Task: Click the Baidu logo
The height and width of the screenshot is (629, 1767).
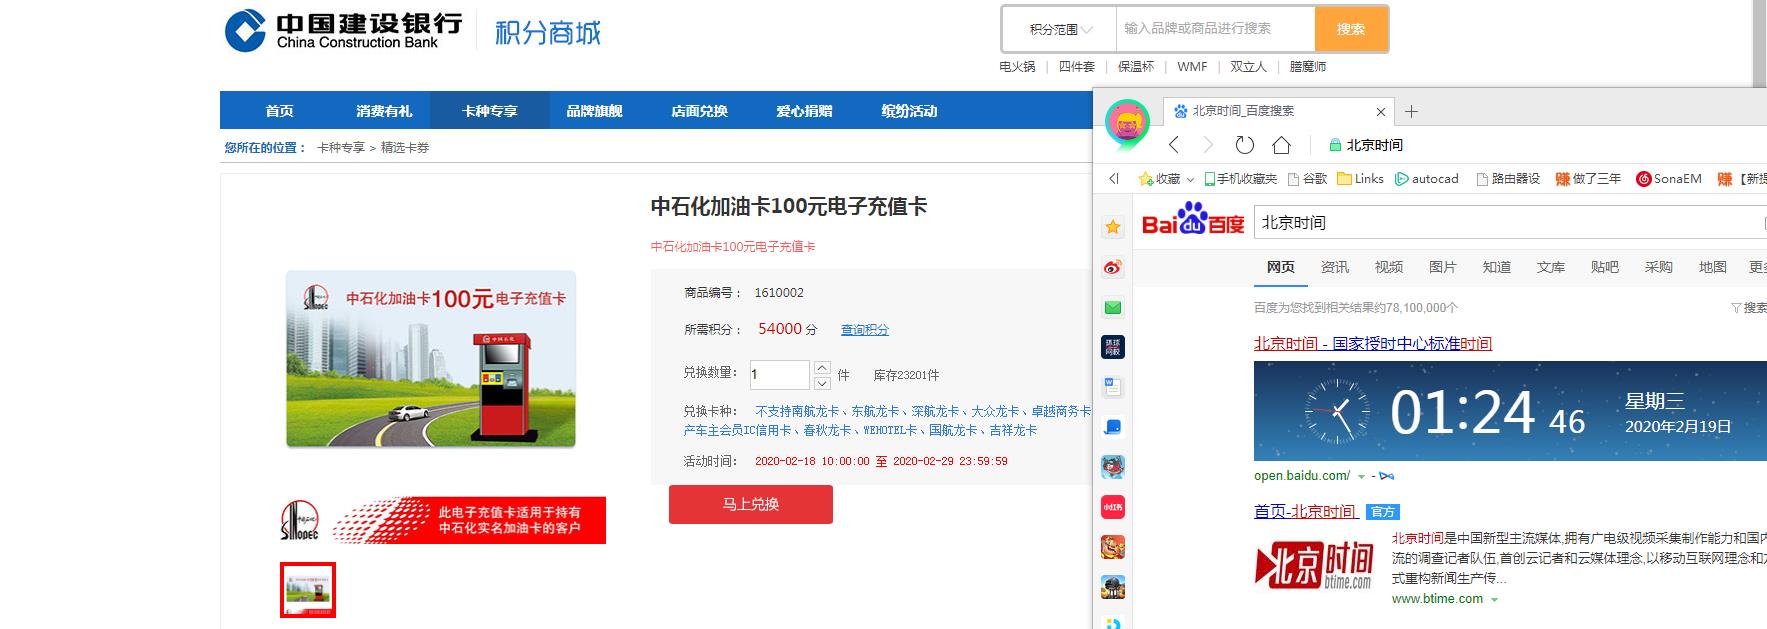Action: click(x=1192, y=220)
